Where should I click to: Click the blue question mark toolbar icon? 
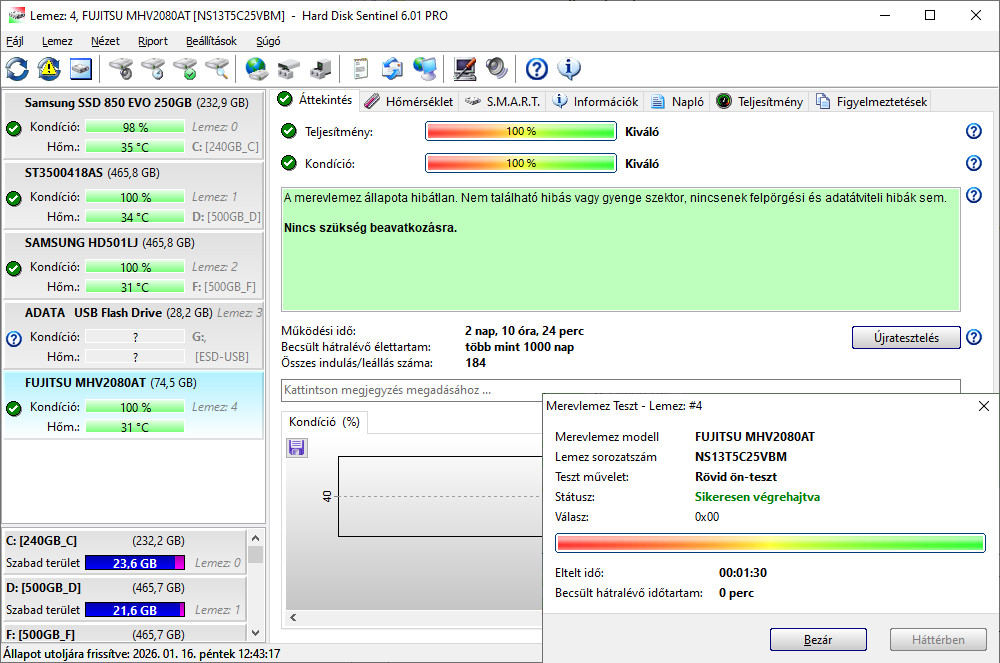537,69
